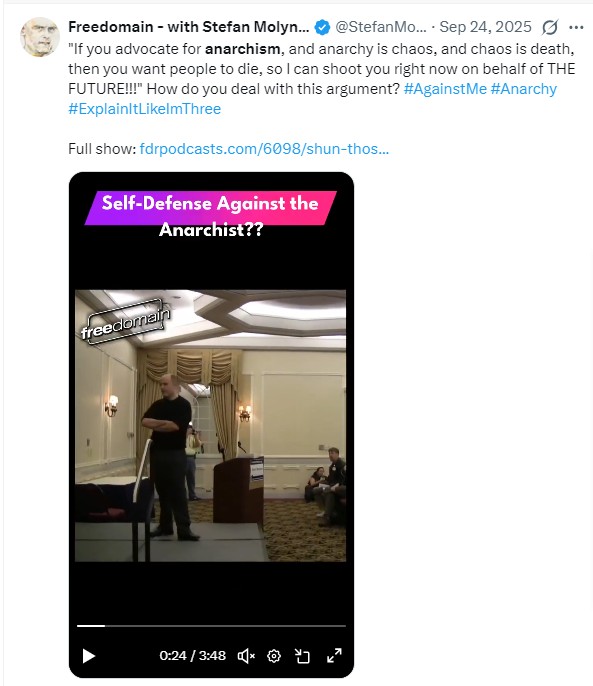Viewport: 593px width, 686px height.
Task: Click the picture-in-picture icon in the player
Action: click(302, 656)
